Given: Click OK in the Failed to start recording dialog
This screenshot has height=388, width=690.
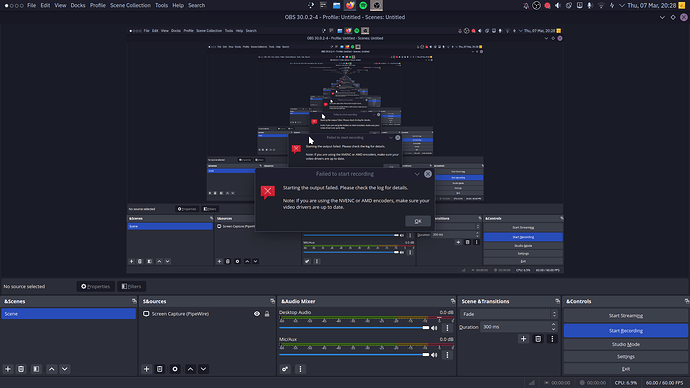Looking at the screenshot, I should click(418, 221).
